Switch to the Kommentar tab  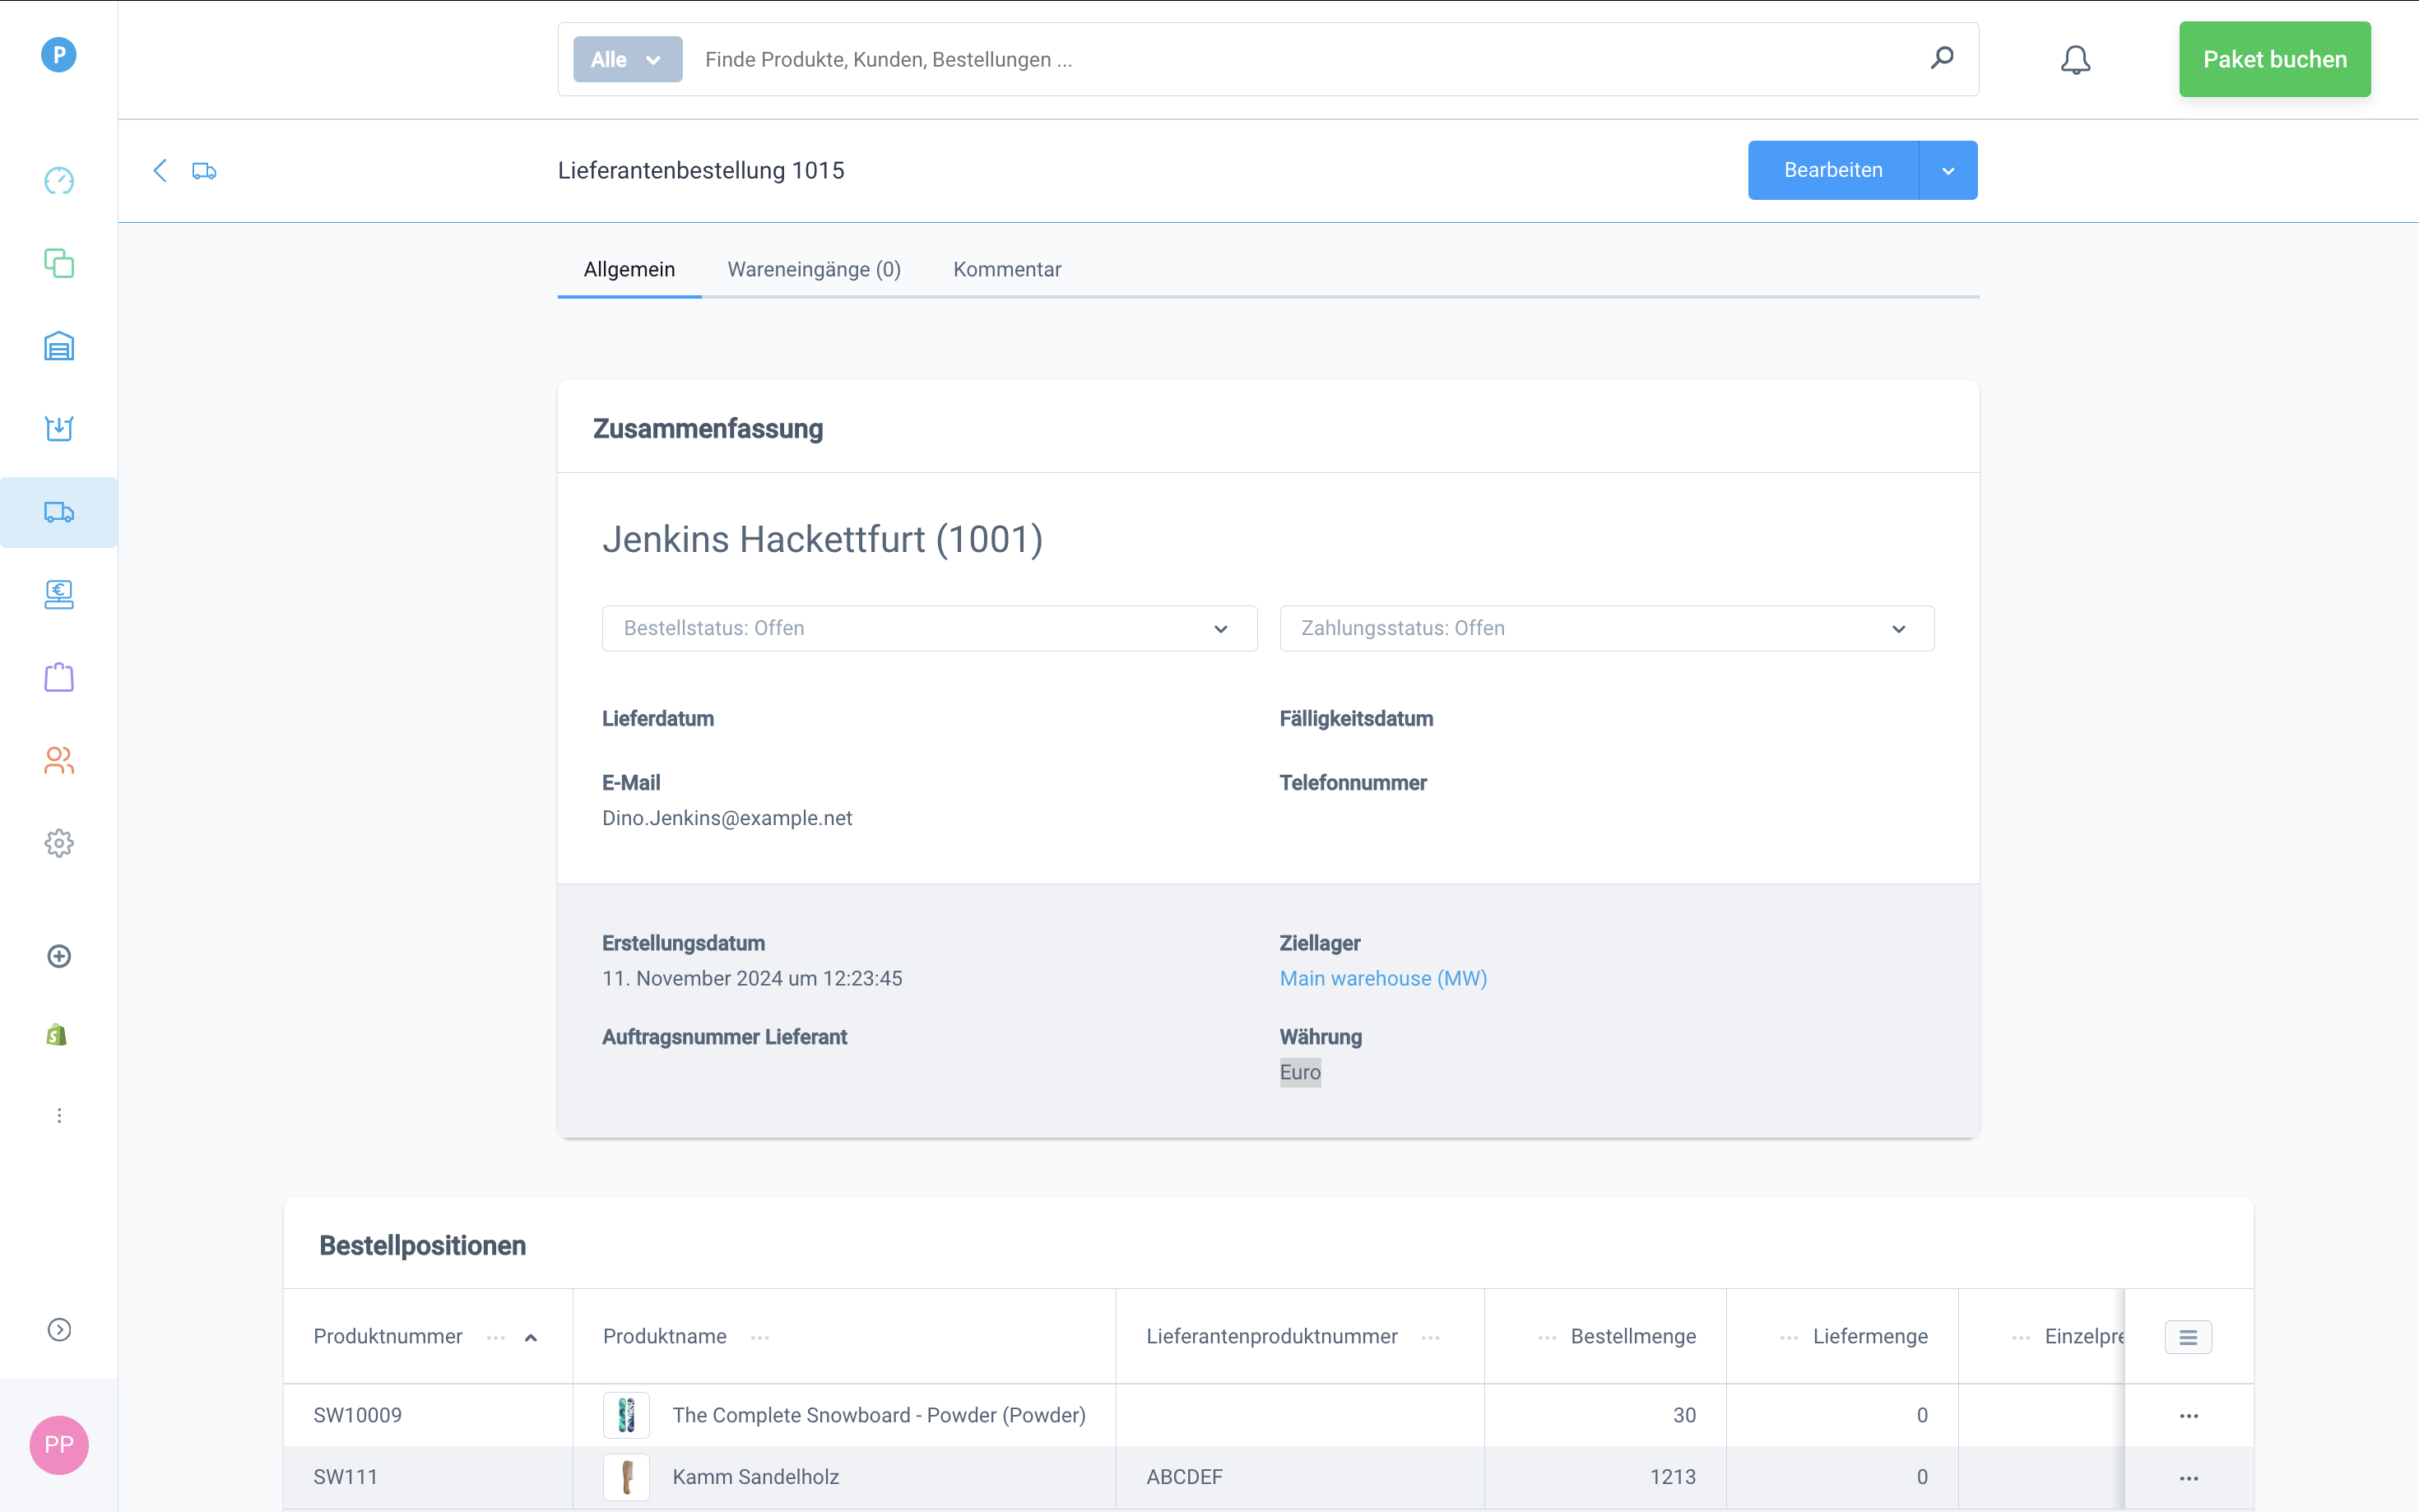tap(1006, 269)
